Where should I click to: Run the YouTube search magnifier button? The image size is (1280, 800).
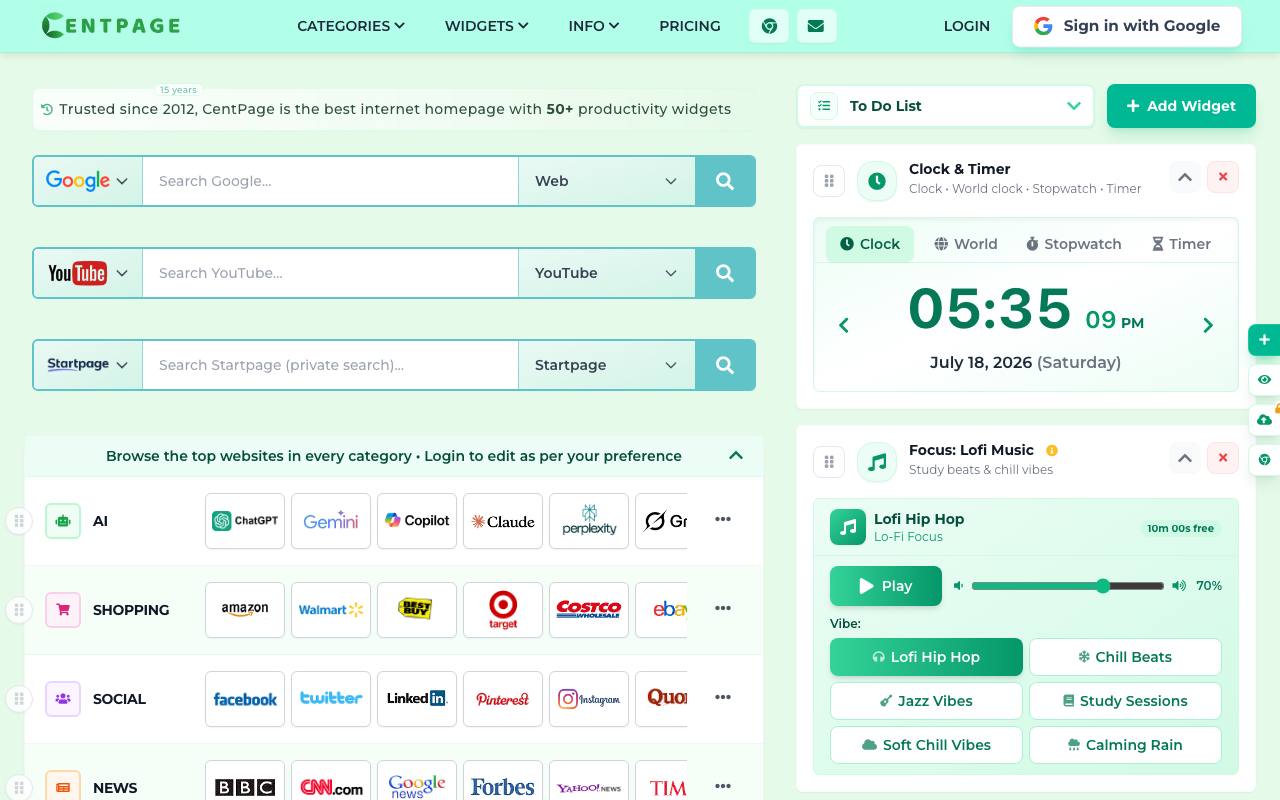point(725,273)
